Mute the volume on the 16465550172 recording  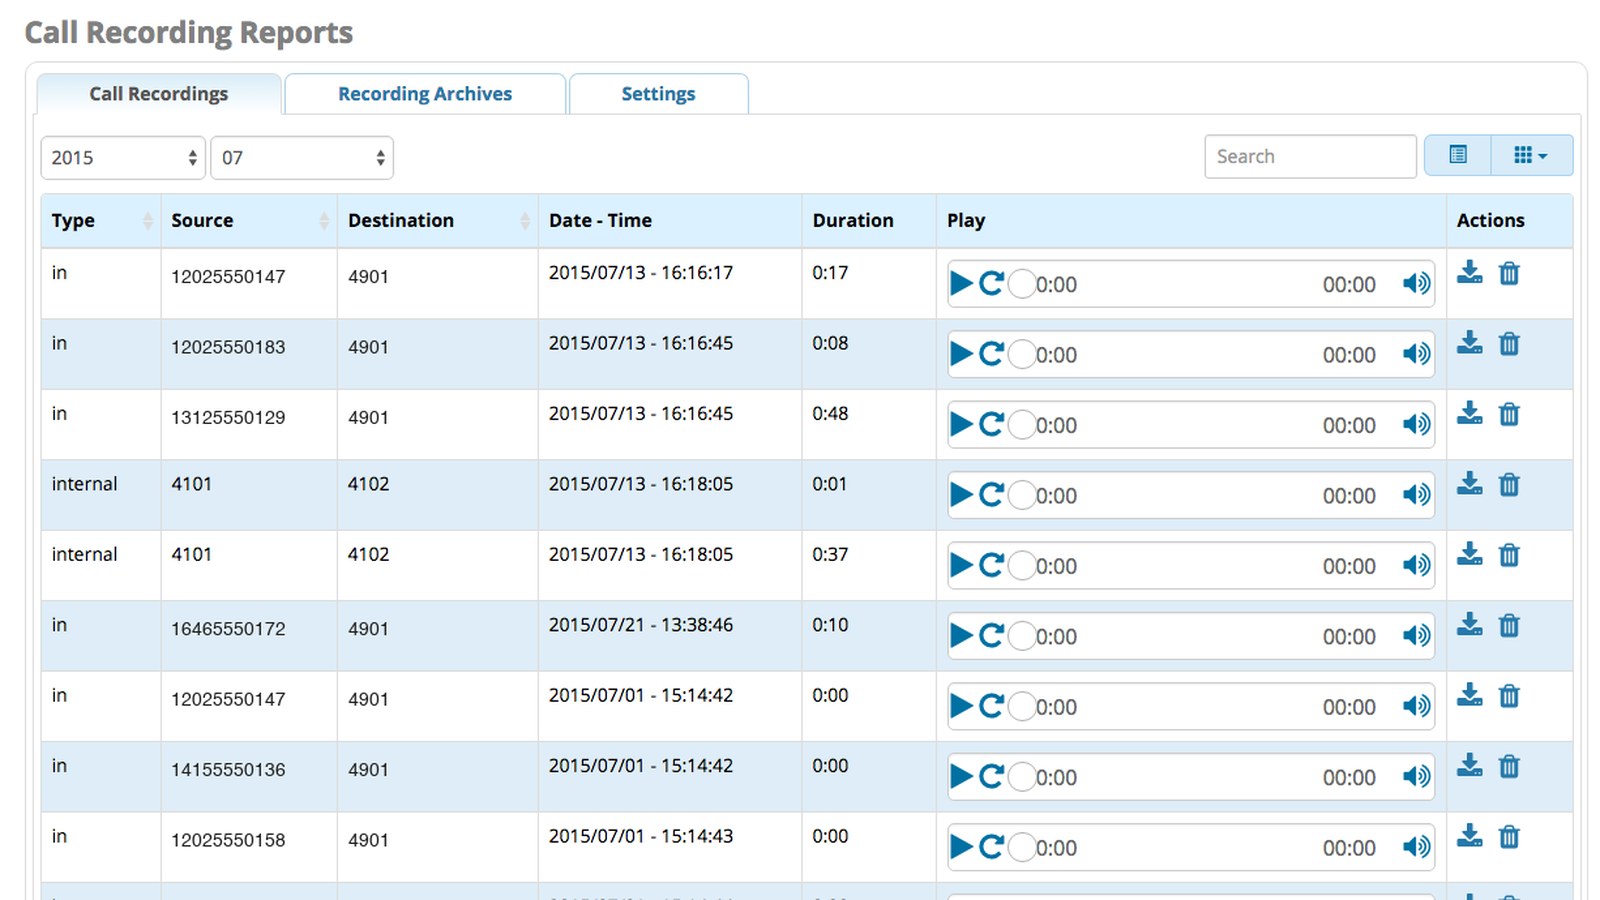click(x=1416, y=636)
